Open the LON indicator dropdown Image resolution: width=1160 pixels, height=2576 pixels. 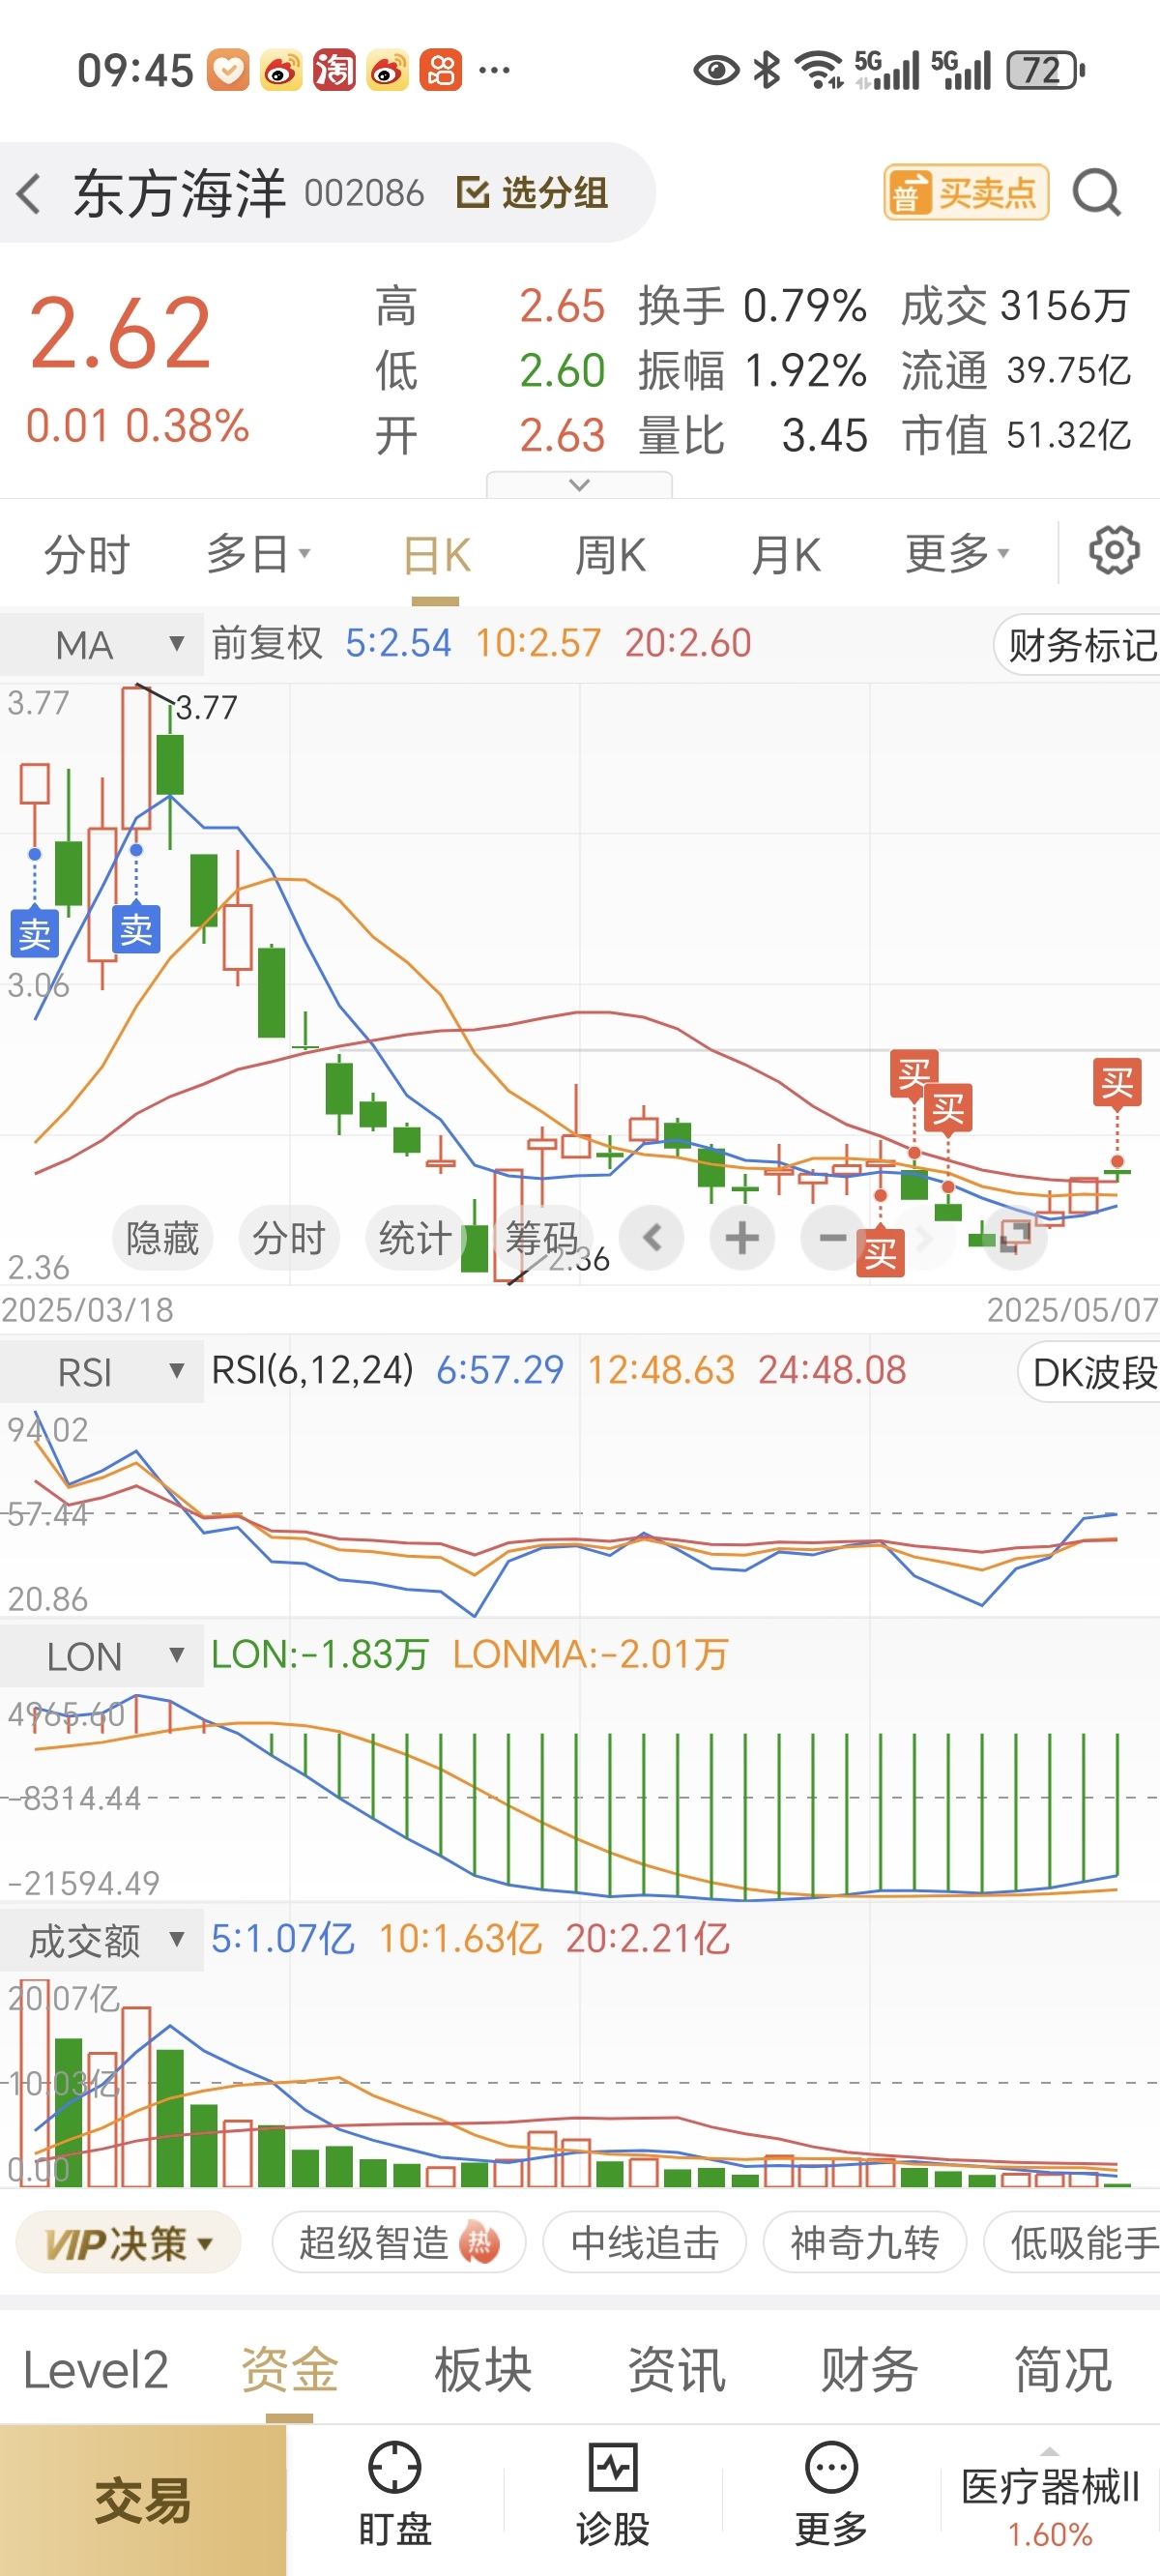click(101, 1657)
